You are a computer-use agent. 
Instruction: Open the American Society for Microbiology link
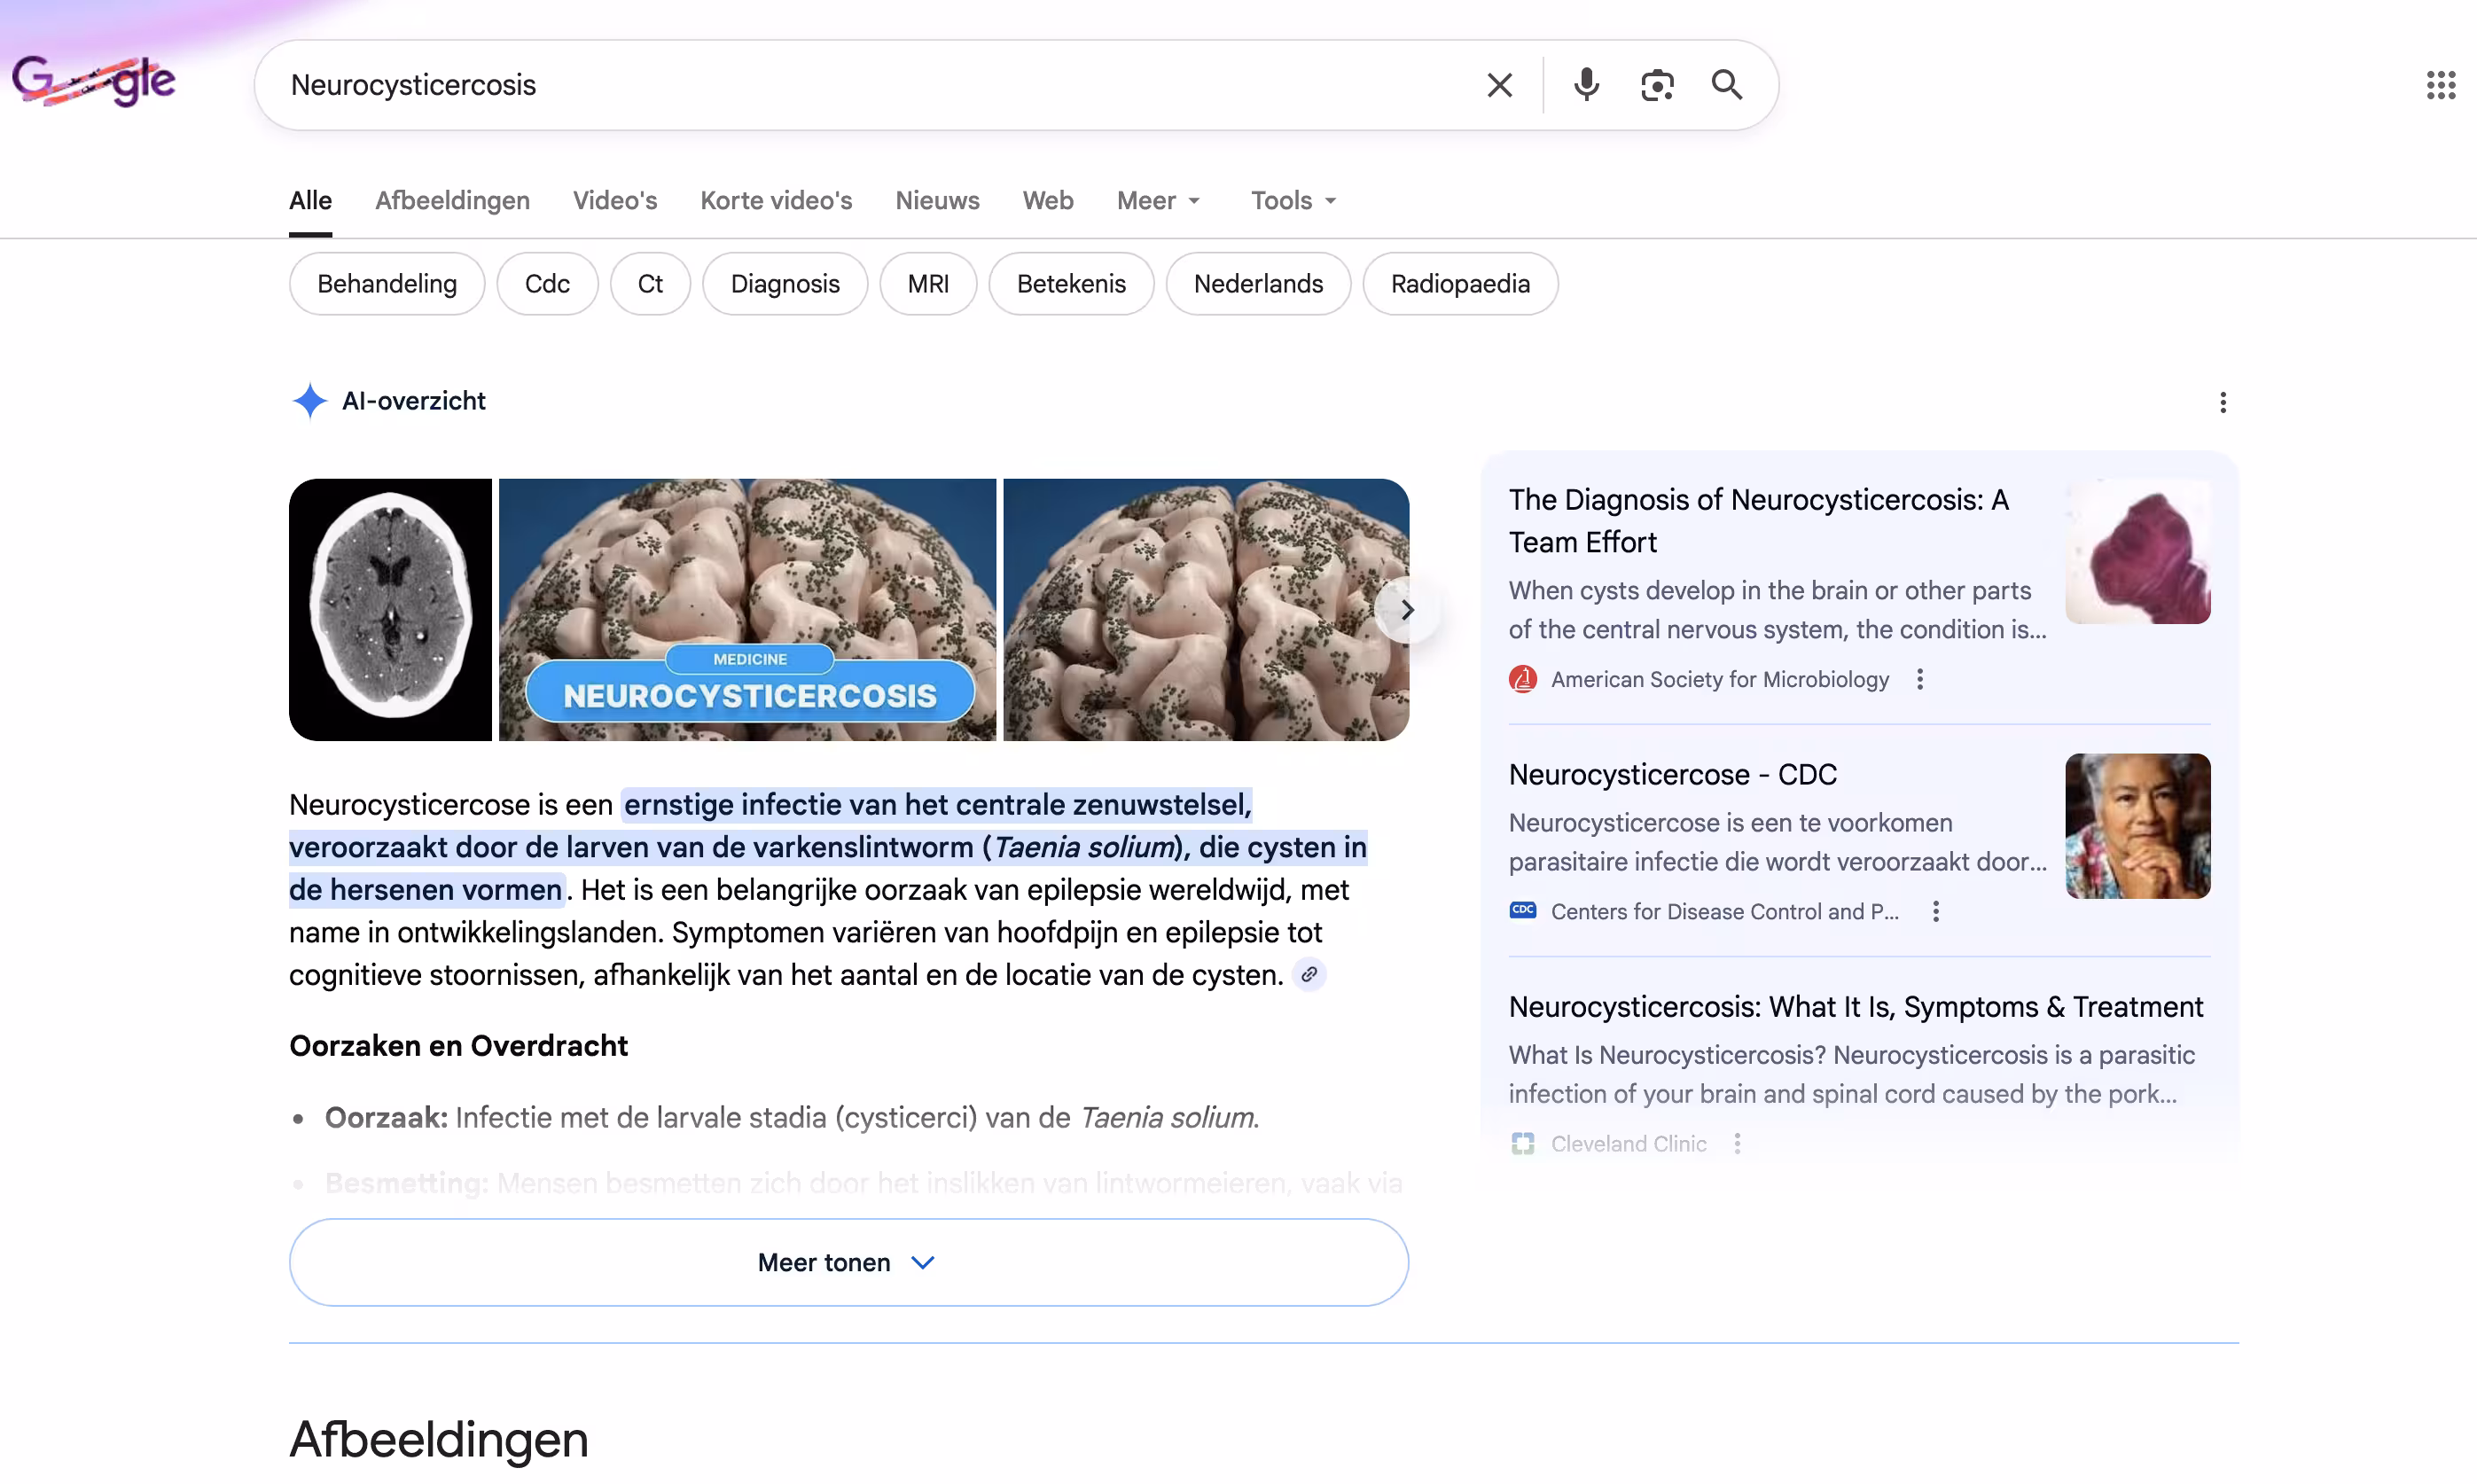[x=1719, y=679]
